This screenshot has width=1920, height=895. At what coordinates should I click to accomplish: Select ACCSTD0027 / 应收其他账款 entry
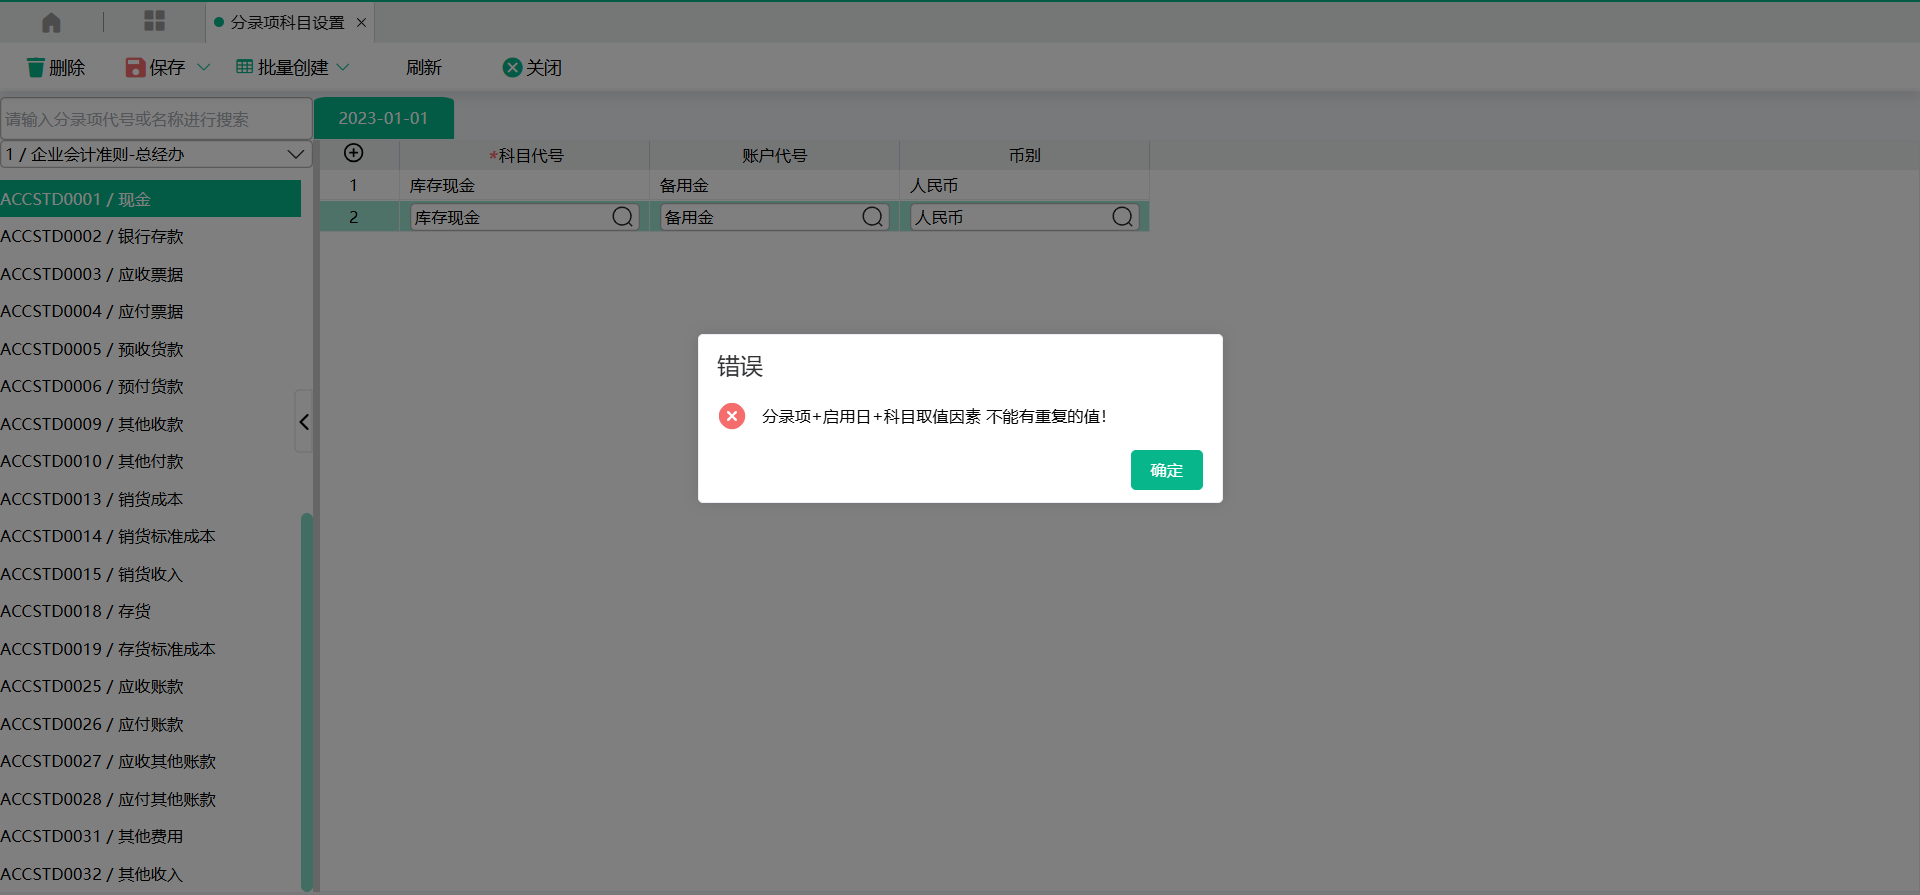tap(150, 761)
